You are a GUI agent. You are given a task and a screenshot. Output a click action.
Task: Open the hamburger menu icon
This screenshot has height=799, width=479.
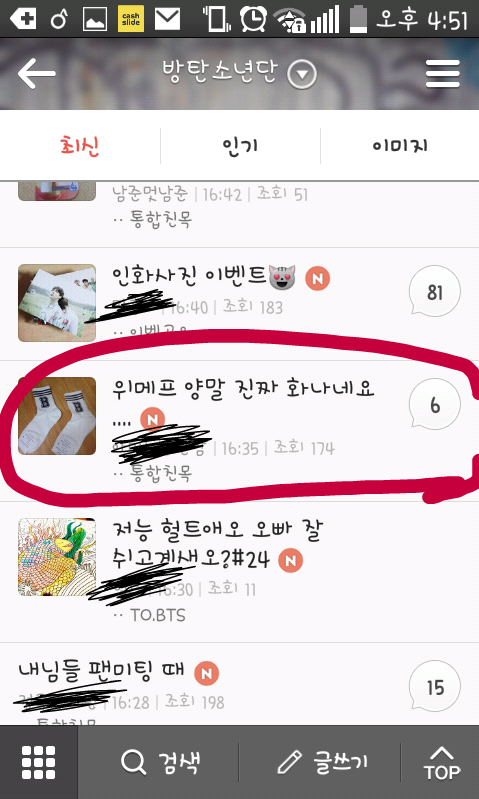click(443, 74)
